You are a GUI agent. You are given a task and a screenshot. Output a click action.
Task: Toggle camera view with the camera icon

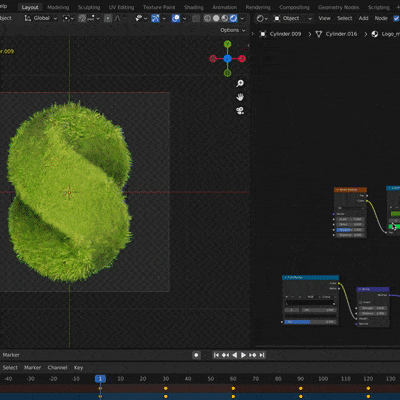[x=240, y=111]
